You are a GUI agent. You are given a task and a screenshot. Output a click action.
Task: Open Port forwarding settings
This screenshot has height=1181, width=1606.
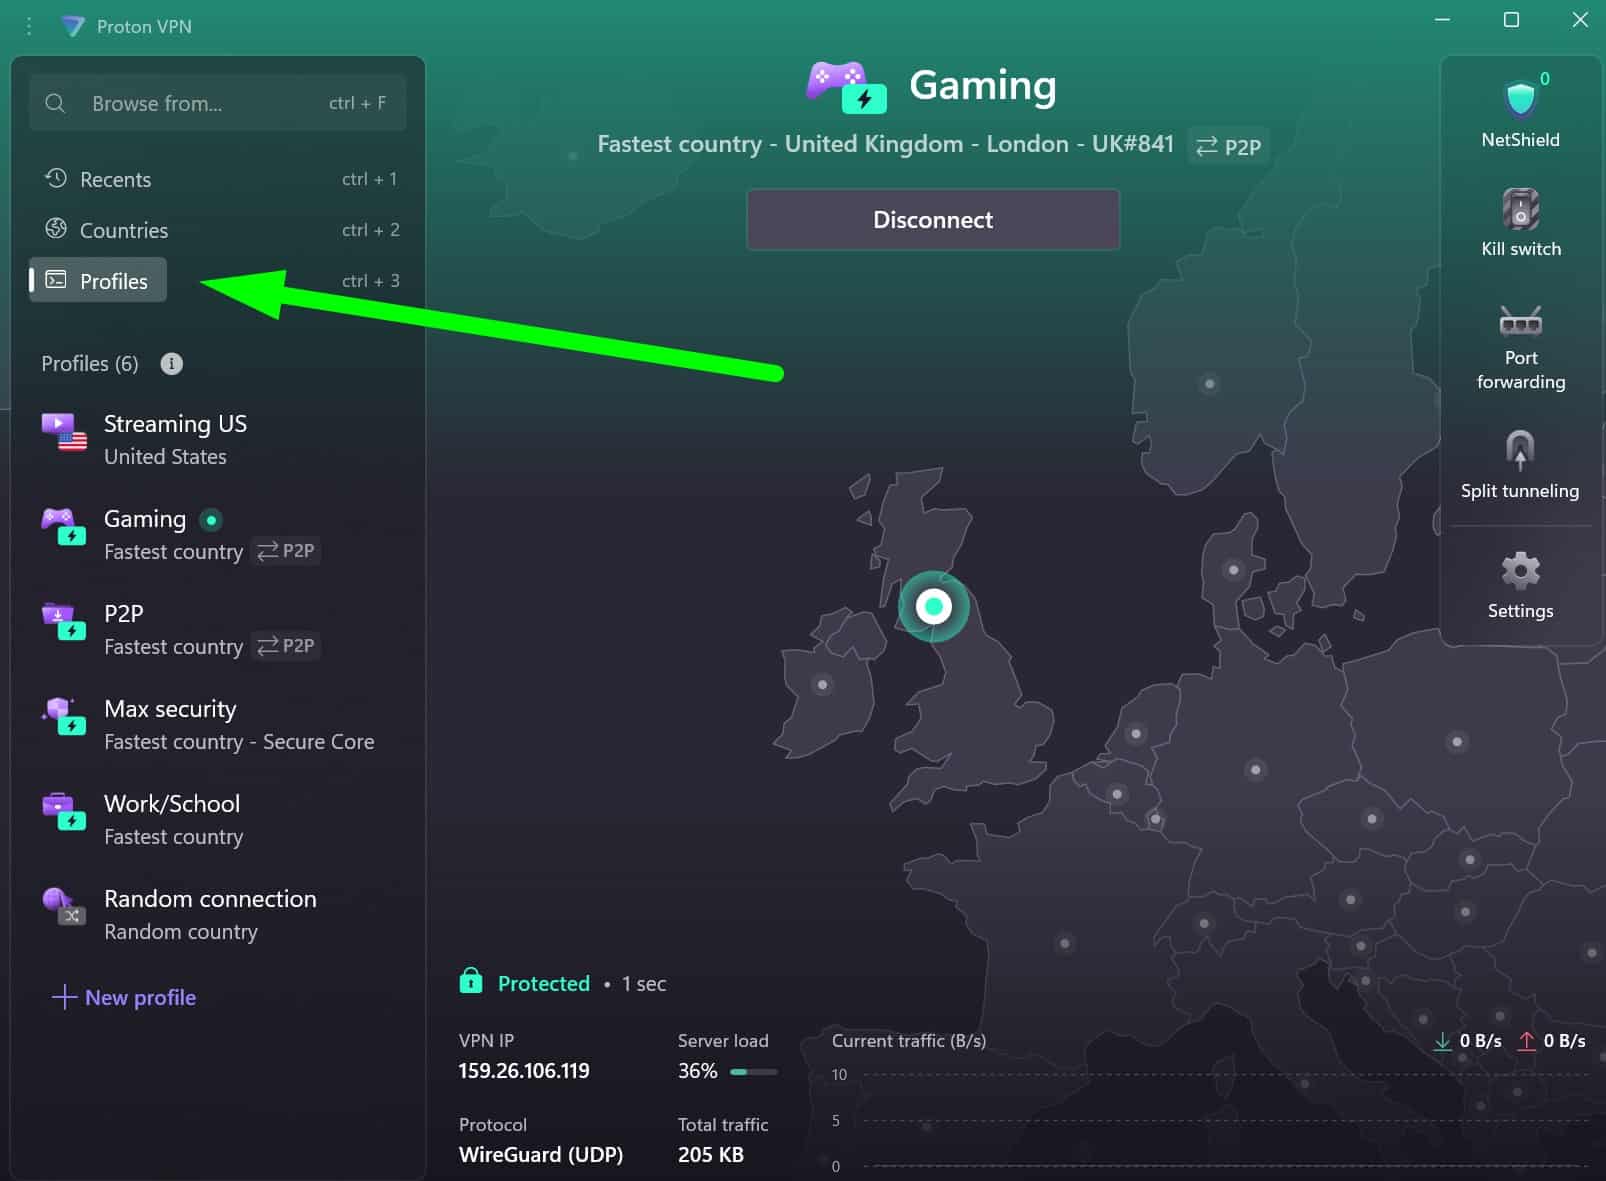[1520, 346]
